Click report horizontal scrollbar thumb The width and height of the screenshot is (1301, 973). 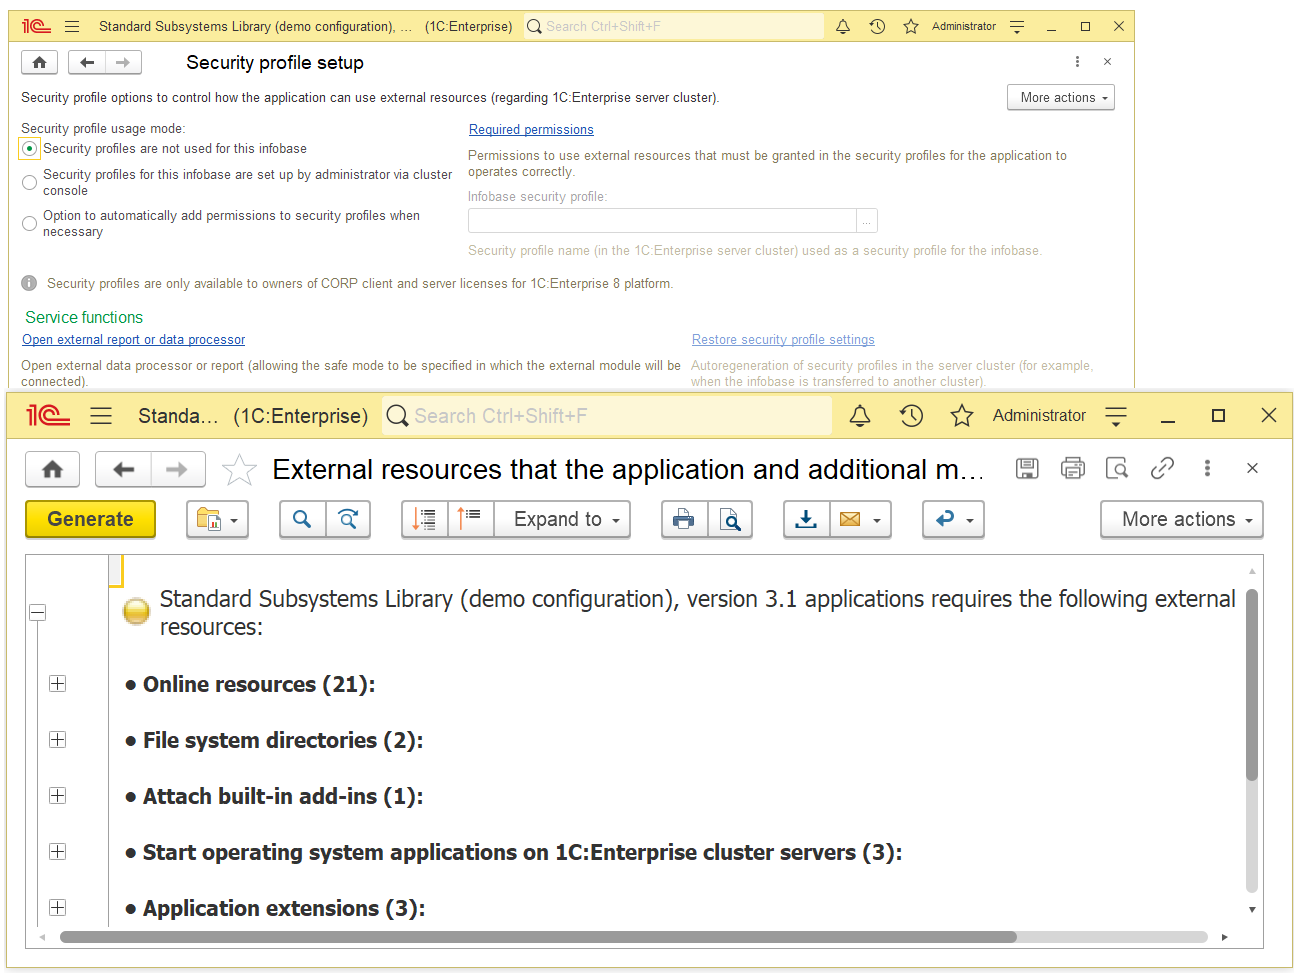[x=538, y=937]
